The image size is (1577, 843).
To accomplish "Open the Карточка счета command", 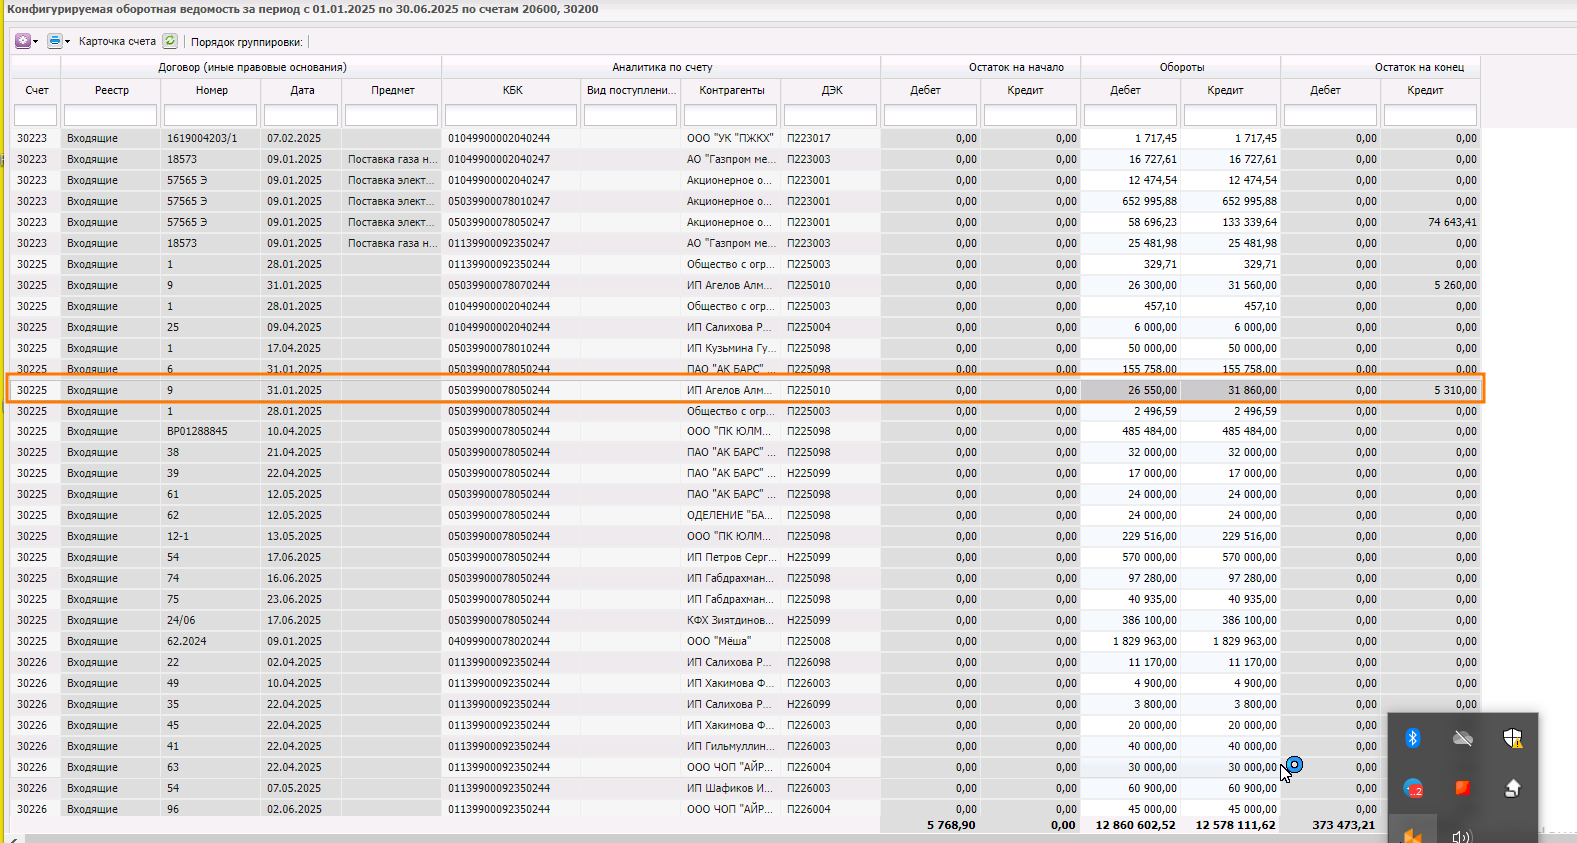I will pos(117,42).
